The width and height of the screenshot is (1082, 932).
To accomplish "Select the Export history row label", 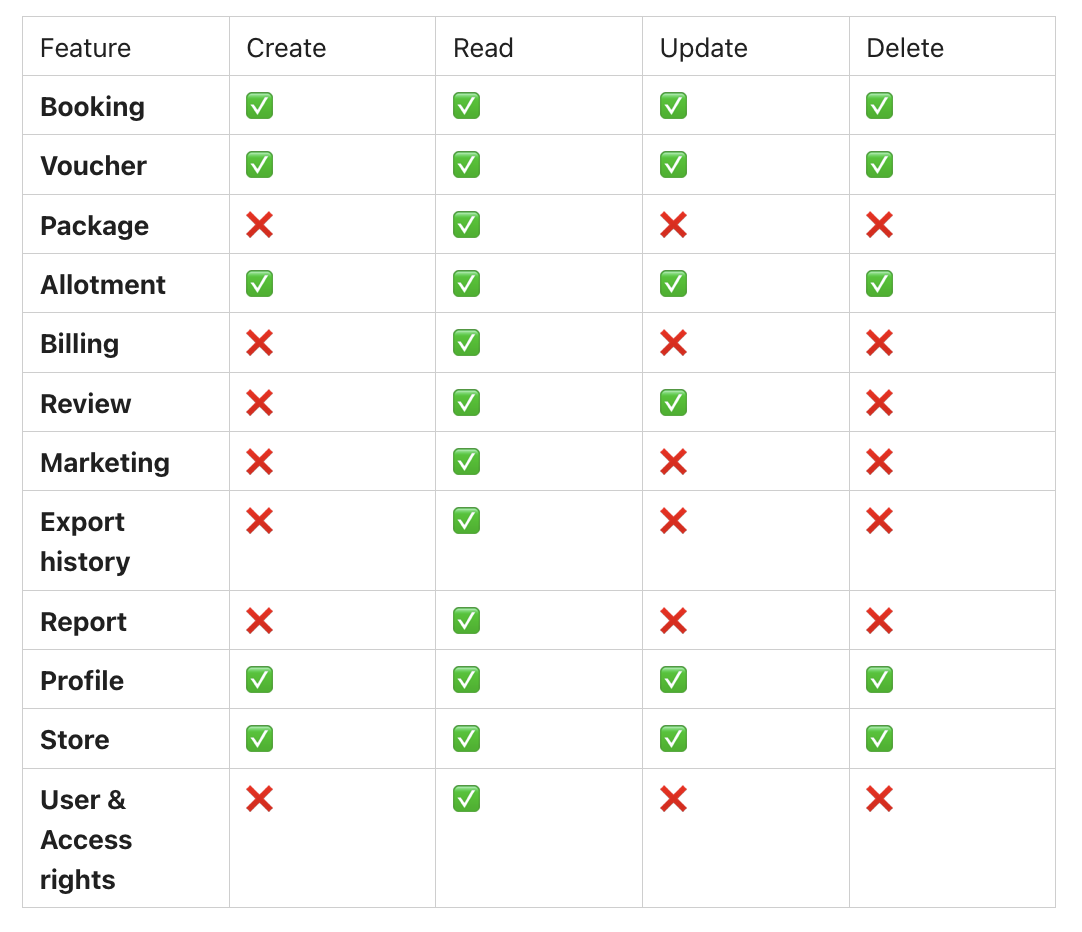I will click(x=84, y=541).
